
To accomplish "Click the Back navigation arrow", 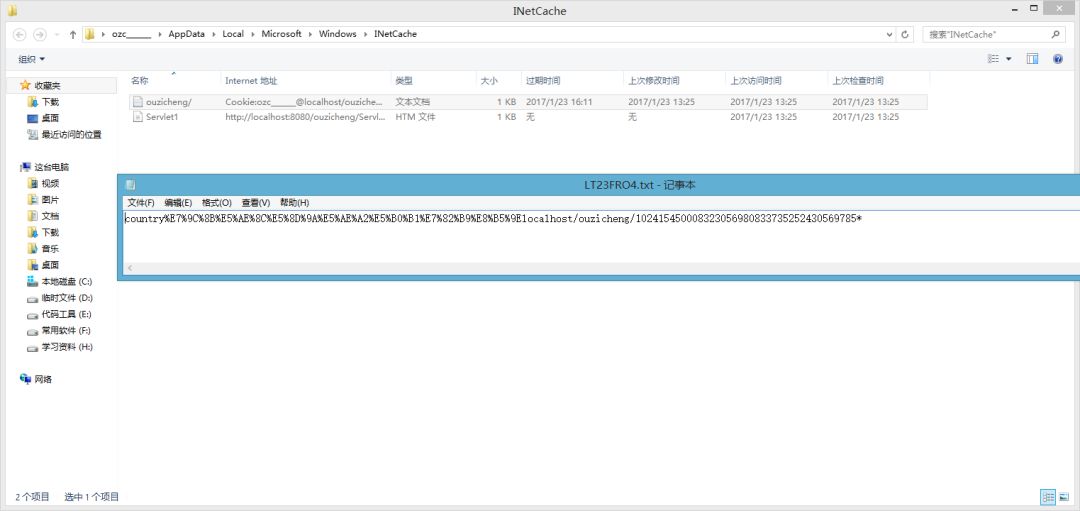I will click(x=19, y=34).
